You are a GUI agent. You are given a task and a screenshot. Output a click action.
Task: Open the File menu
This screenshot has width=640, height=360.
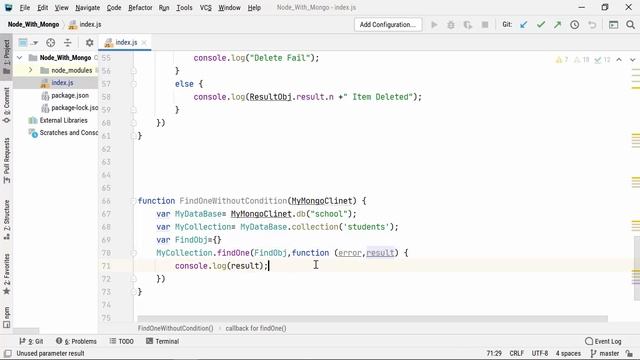tap(24, 8)
